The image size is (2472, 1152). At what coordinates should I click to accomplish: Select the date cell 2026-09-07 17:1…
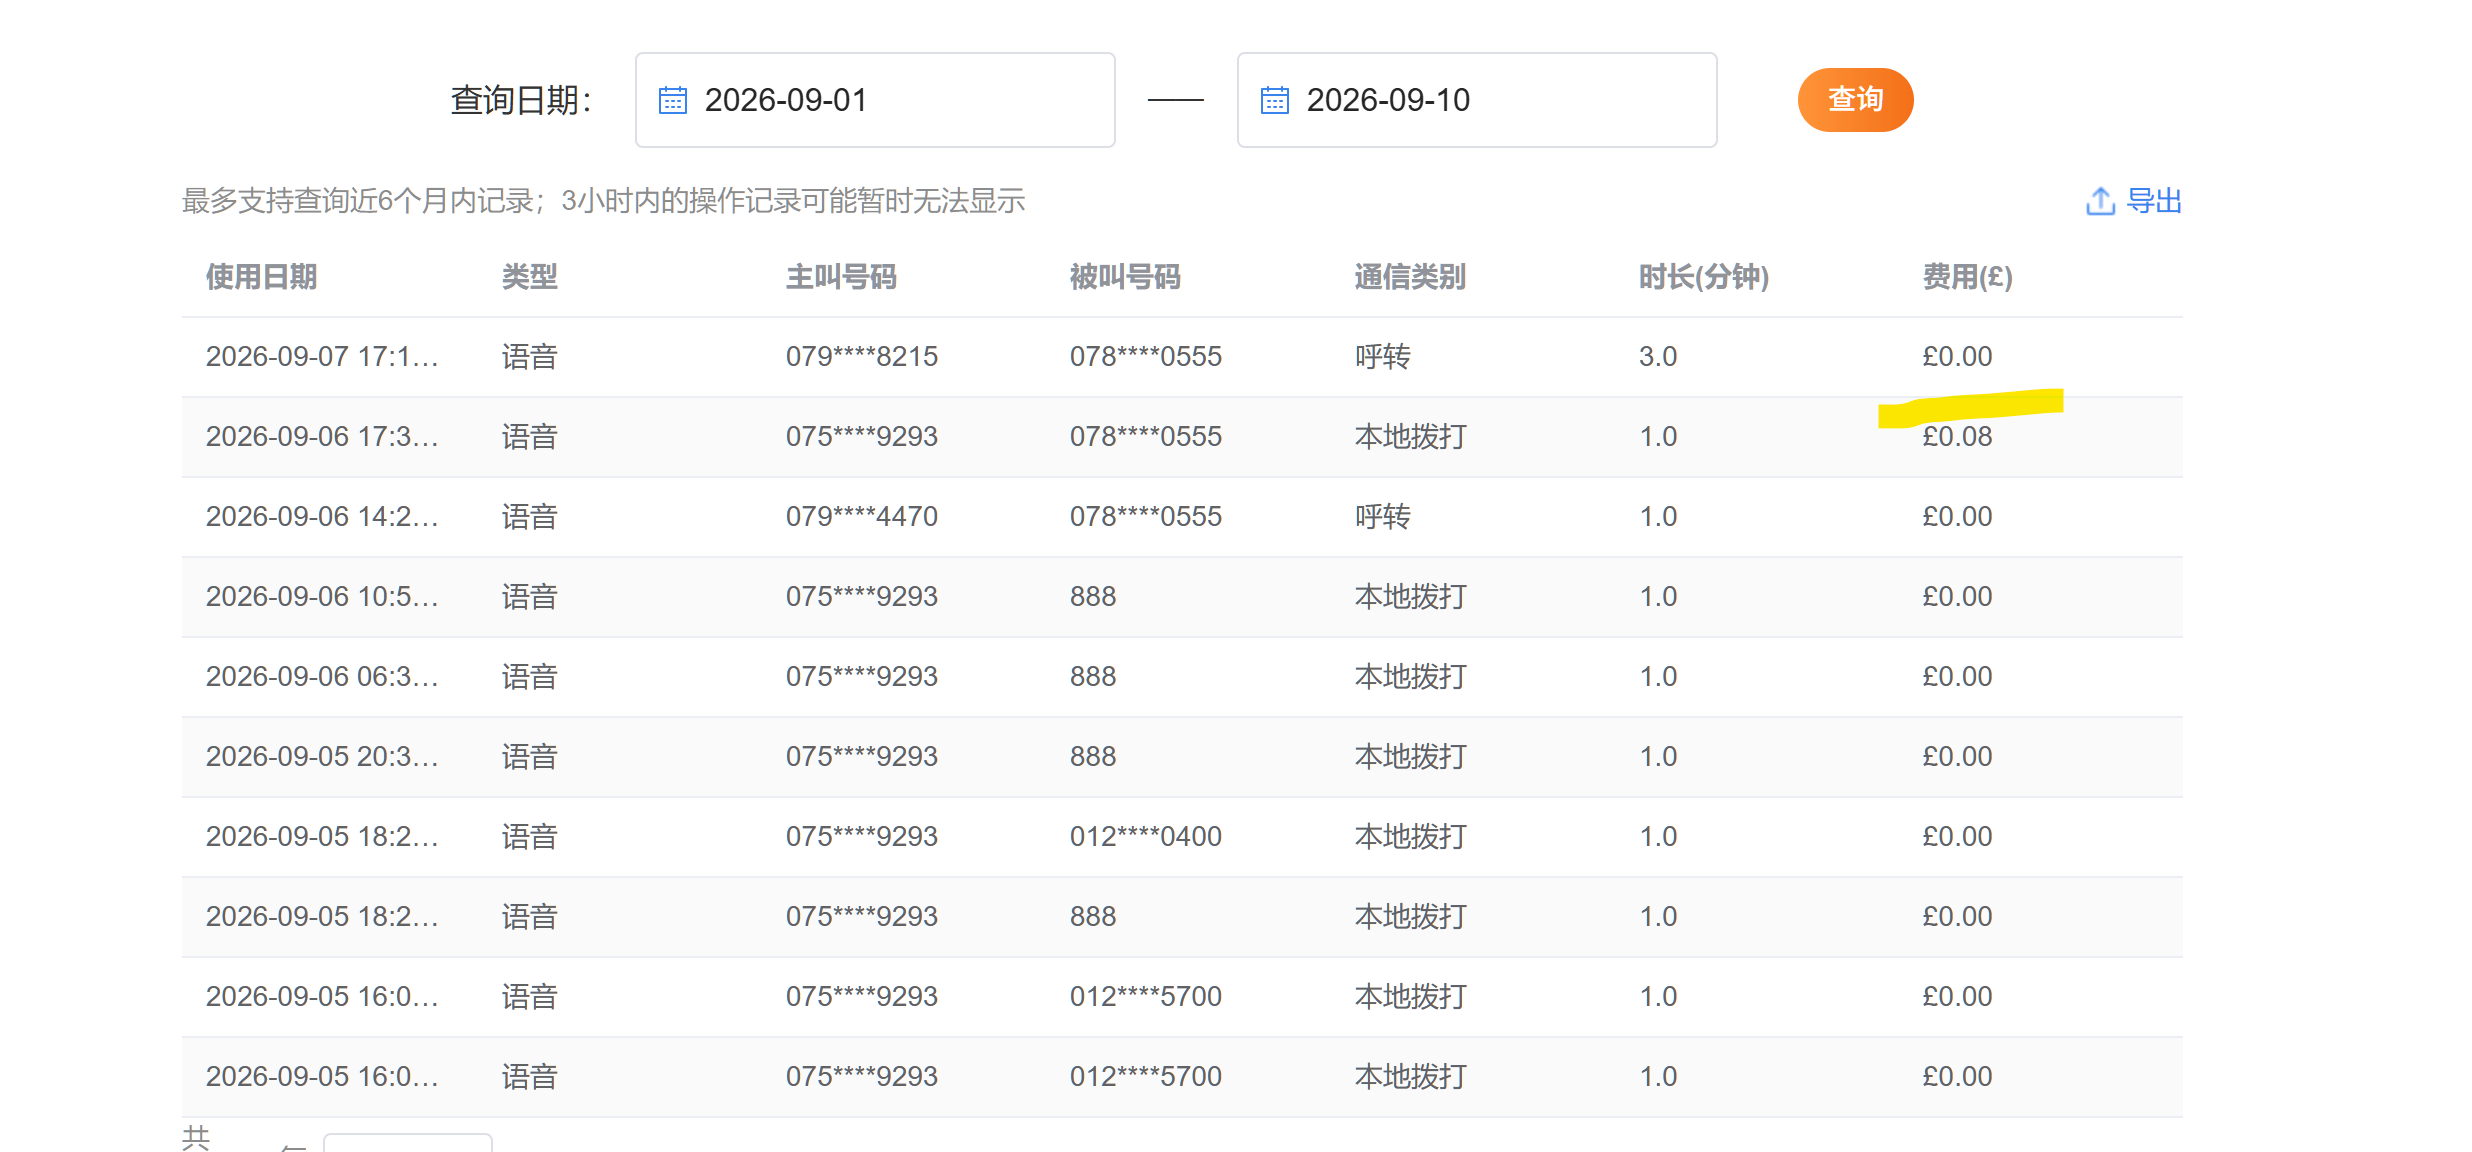click(x=322, y=357)
